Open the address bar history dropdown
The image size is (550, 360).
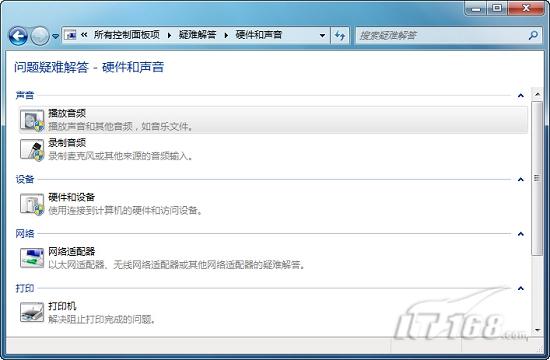[322, 35]
